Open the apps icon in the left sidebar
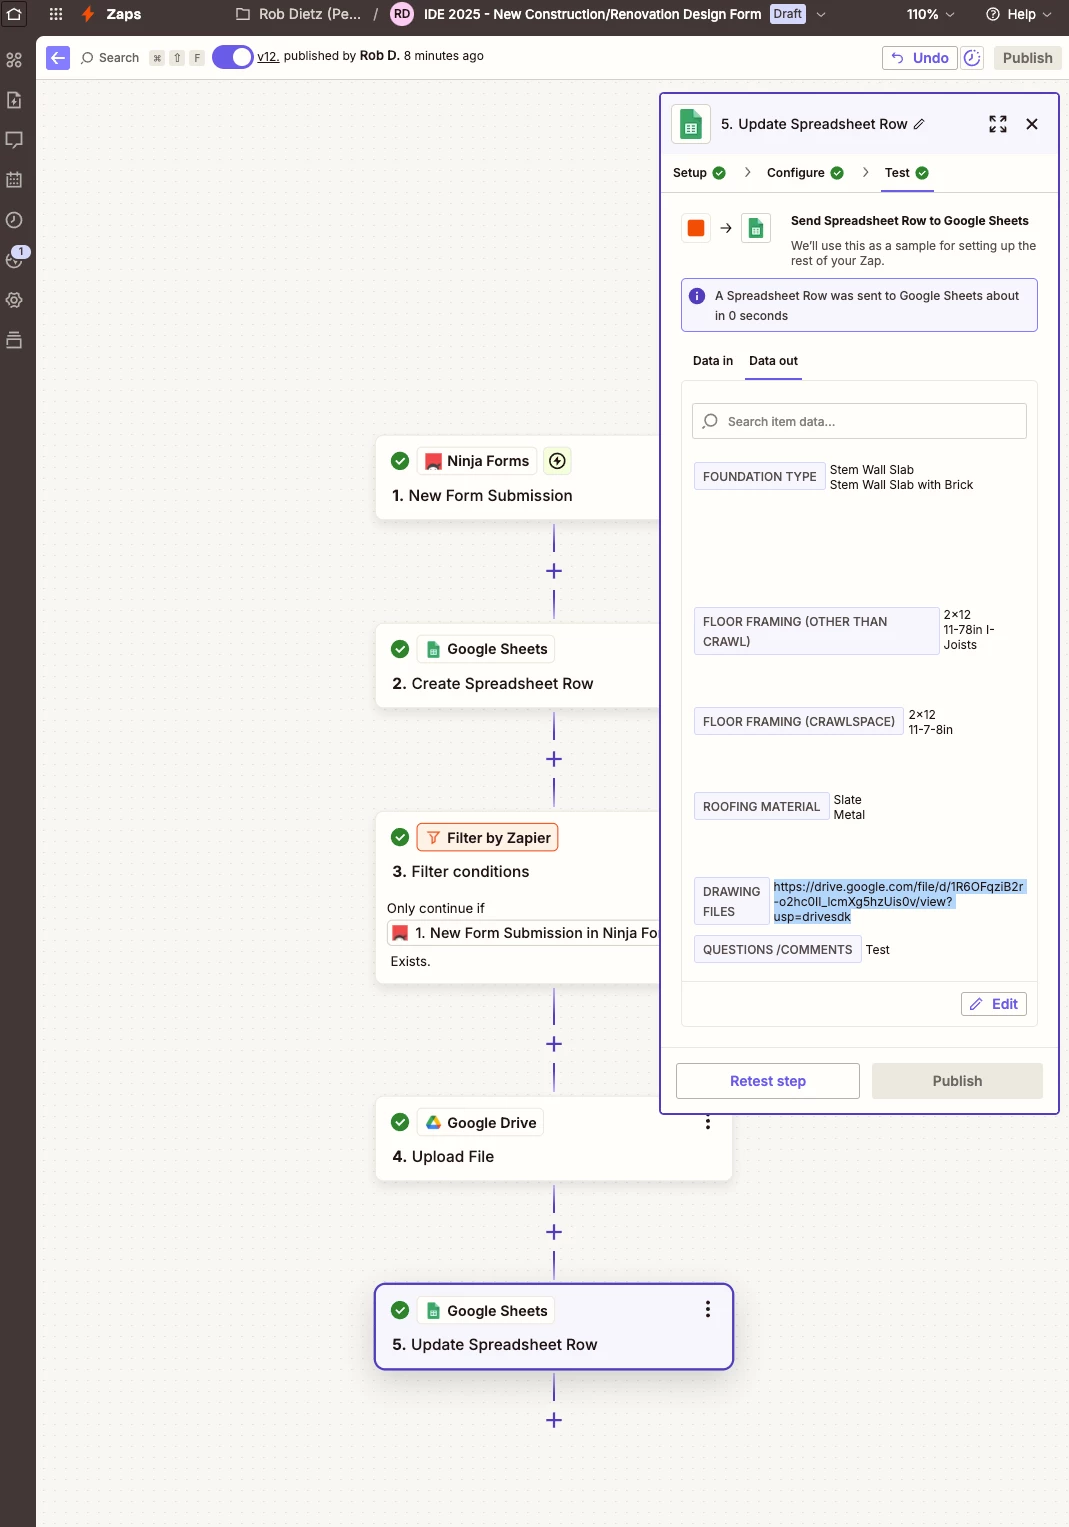Image resolution: width=1069 pixels, height=1527 pixels. 14,60
